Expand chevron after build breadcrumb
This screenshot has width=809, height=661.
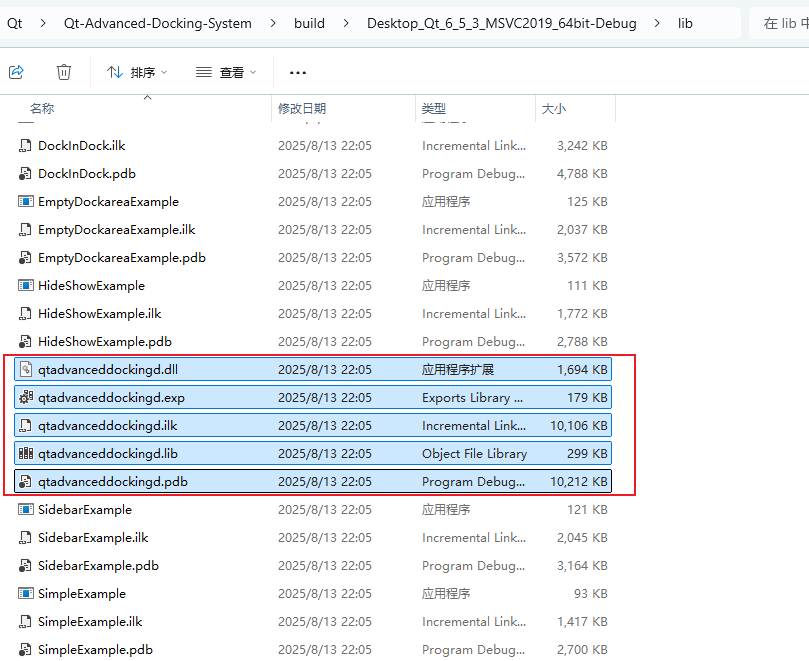346,23
